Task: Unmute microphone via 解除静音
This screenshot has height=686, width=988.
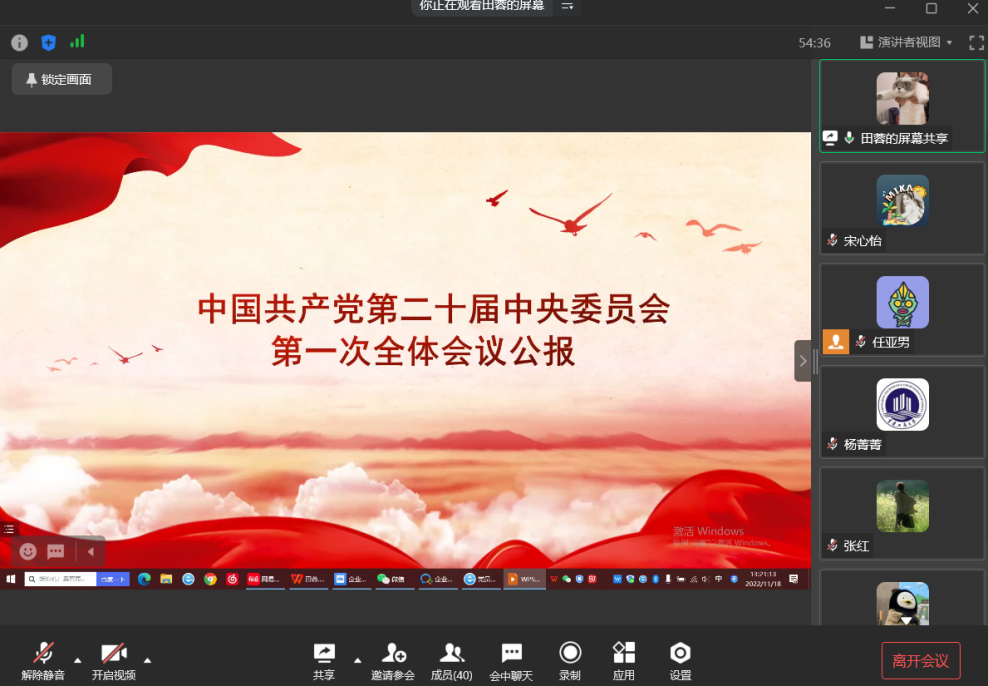Action: (43, 661)
